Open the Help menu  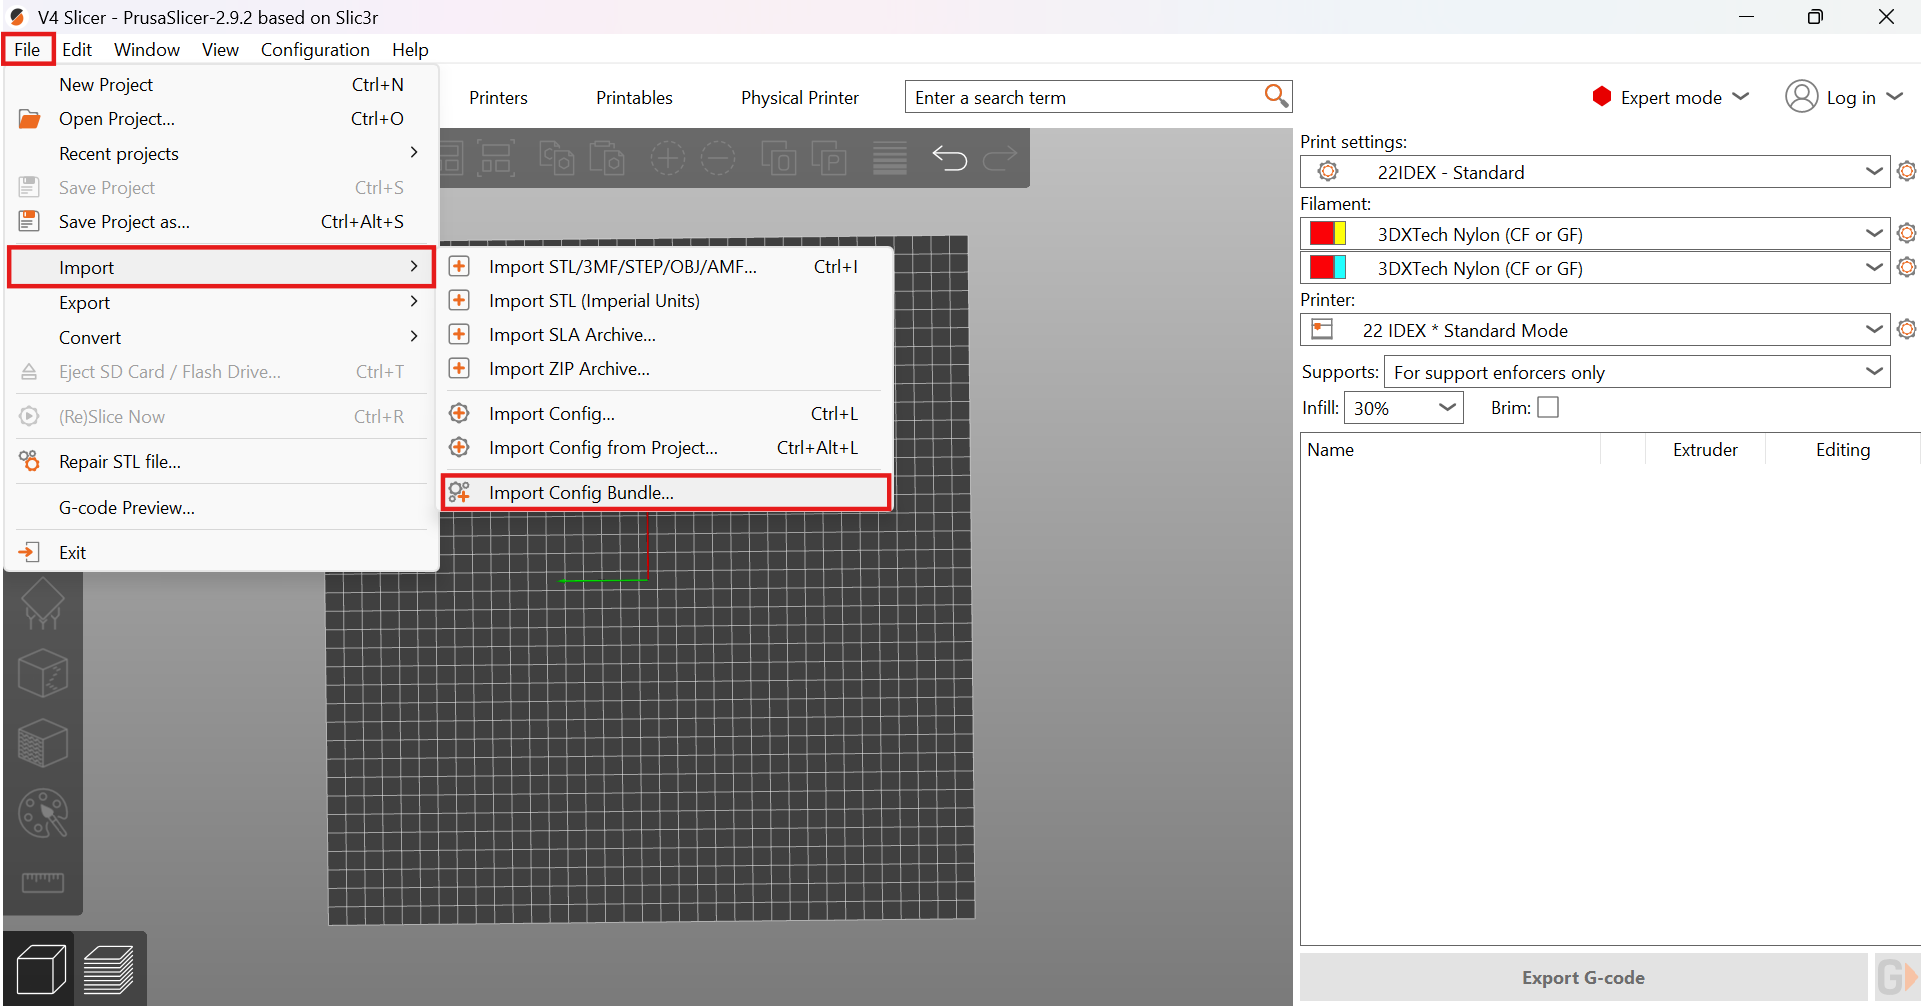point(410,49)
